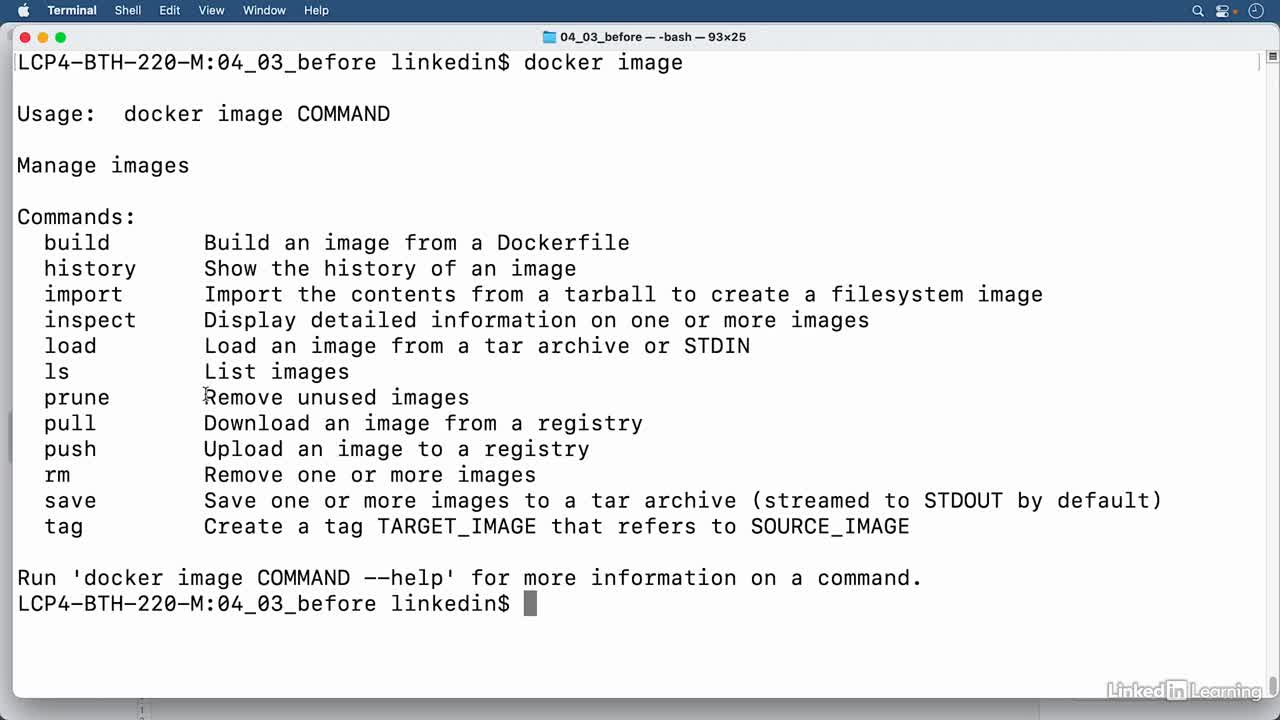
Task: Click 'Display detailed information' description line
Action: coord(537,321)
